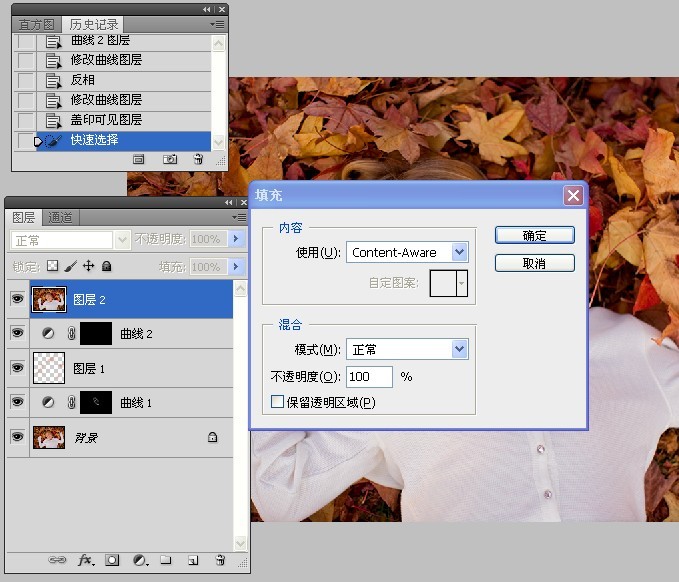Click the 曲线 1 adjustment icon
This screenshot has width=679, height=582.
pos(48,402)
